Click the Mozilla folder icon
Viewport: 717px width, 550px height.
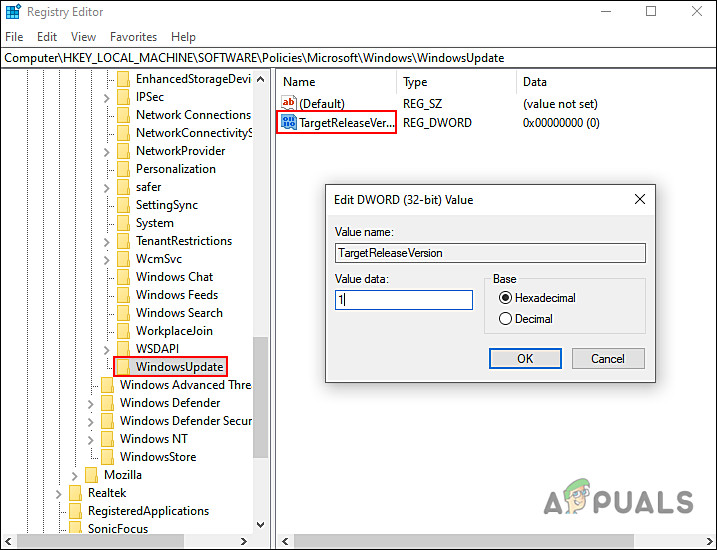(x=91, y=475)
